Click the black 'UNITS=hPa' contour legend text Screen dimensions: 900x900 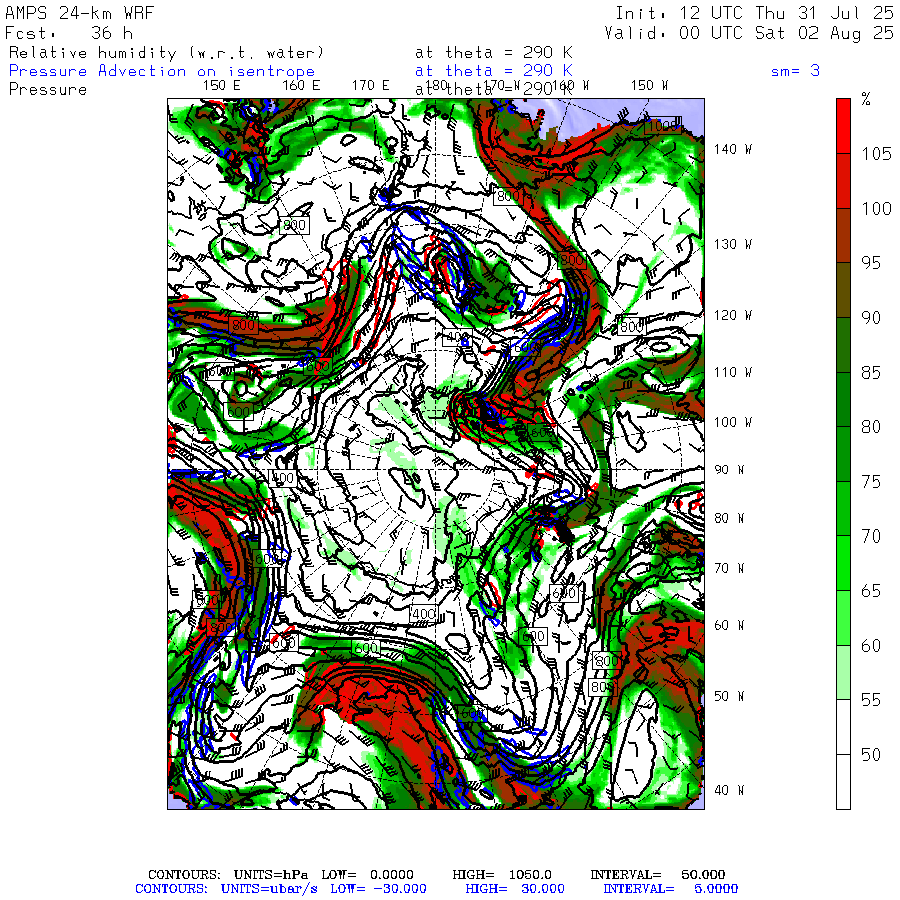(x=270, y=875)
